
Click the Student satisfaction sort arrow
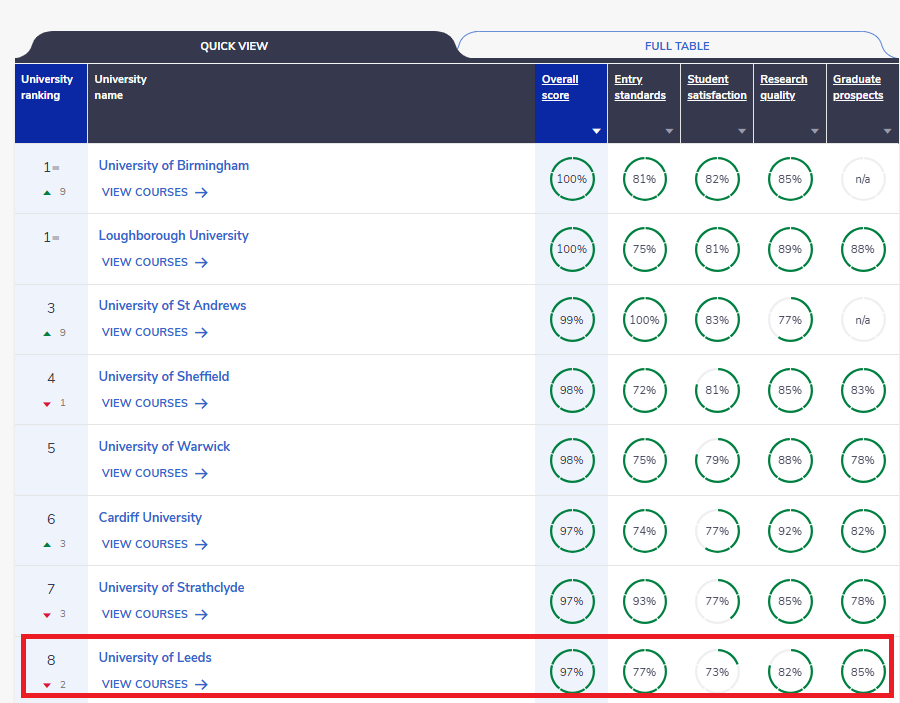coord(742,131)
